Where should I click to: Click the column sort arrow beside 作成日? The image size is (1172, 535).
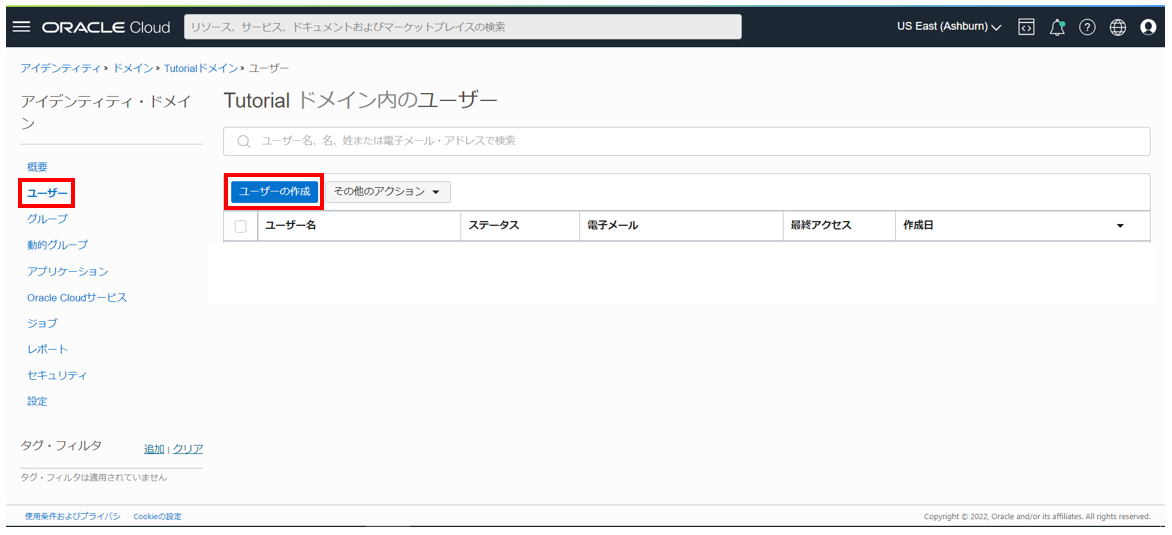(1120, 227)
